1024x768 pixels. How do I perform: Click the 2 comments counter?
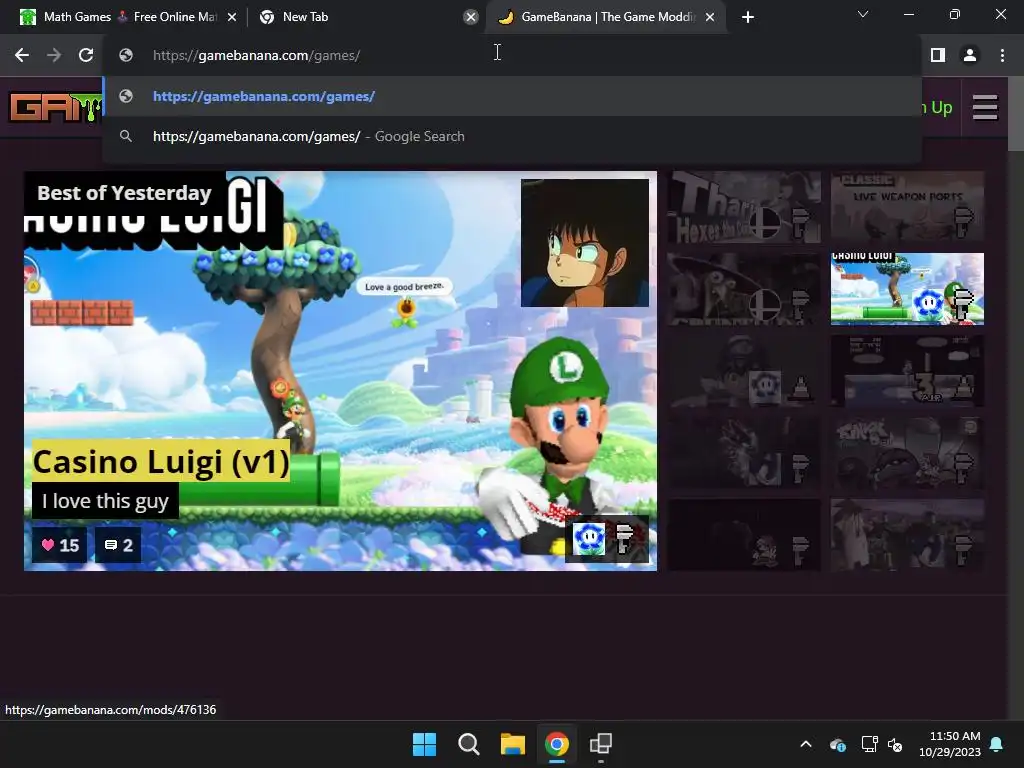(118, 545)
